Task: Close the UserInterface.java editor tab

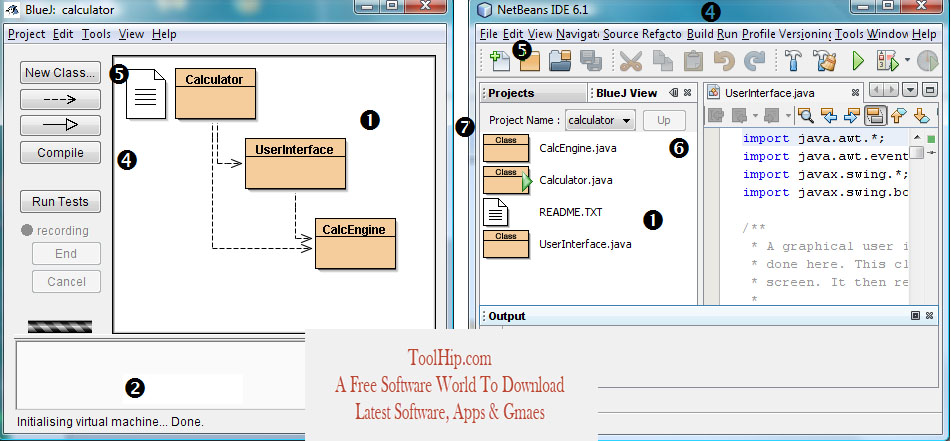Action: pyautogui.click(x=855, y=93)
